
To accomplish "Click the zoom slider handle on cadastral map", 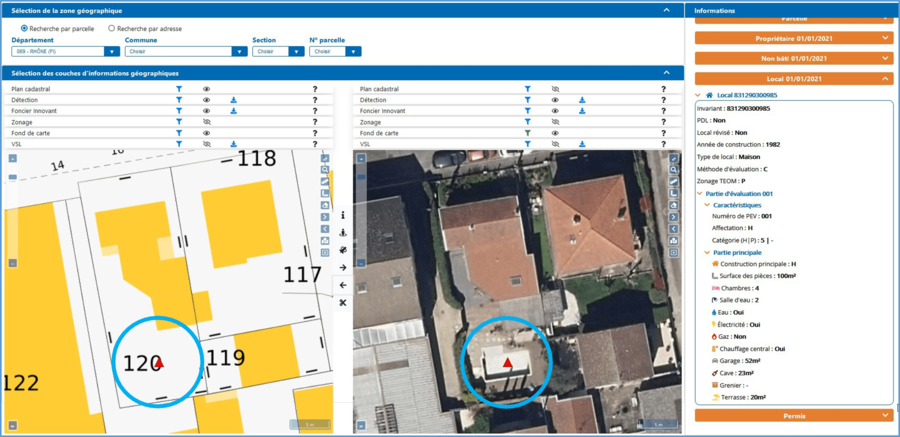I will (12, 176).
